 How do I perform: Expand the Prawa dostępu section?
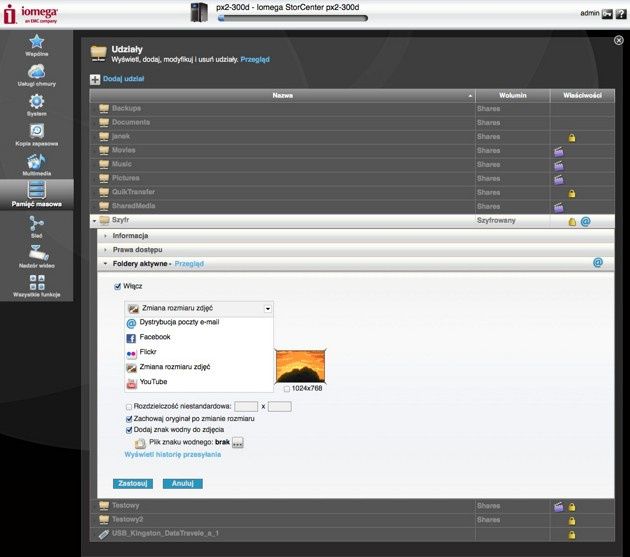point(106,250)
